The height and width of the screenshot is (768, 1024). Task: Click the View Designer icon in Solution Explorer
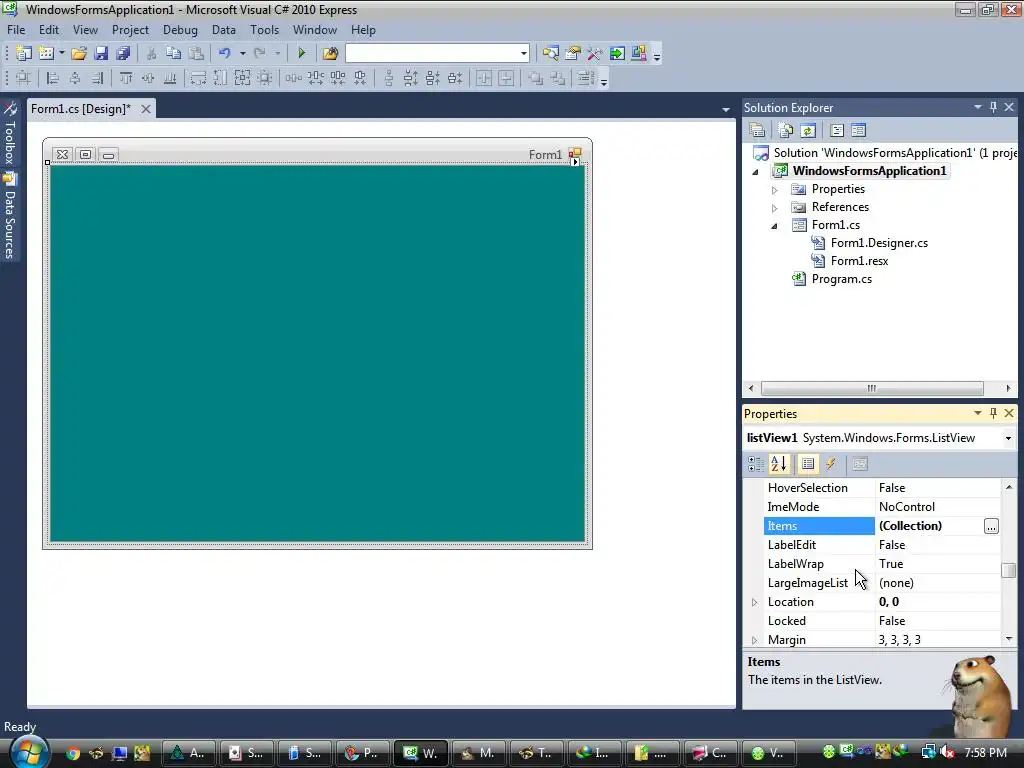point(859,131)
